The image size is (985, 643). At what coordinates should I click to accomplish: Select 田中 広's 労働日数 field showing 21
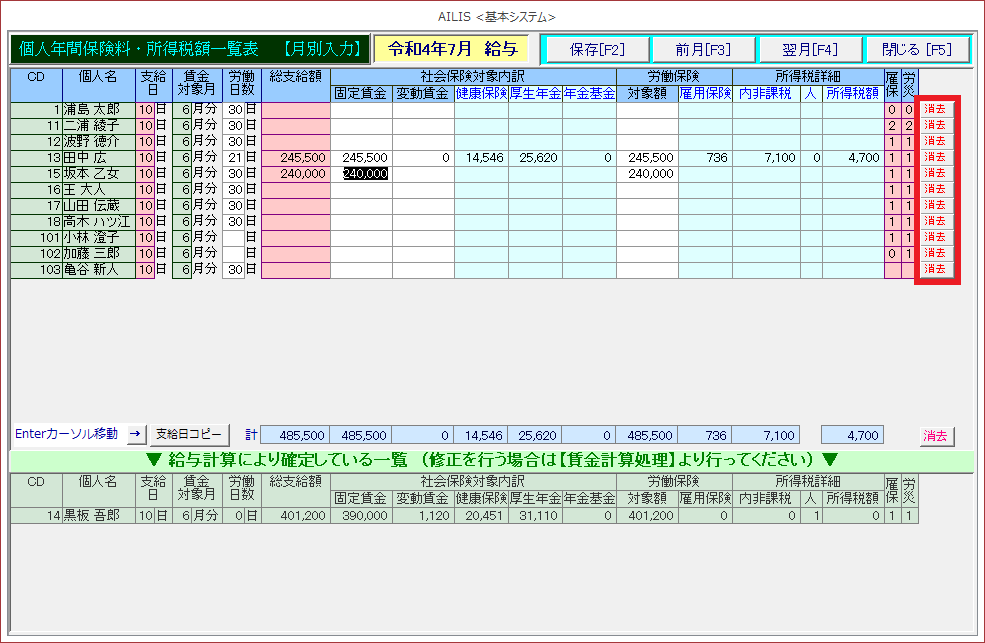coord(233,157)
